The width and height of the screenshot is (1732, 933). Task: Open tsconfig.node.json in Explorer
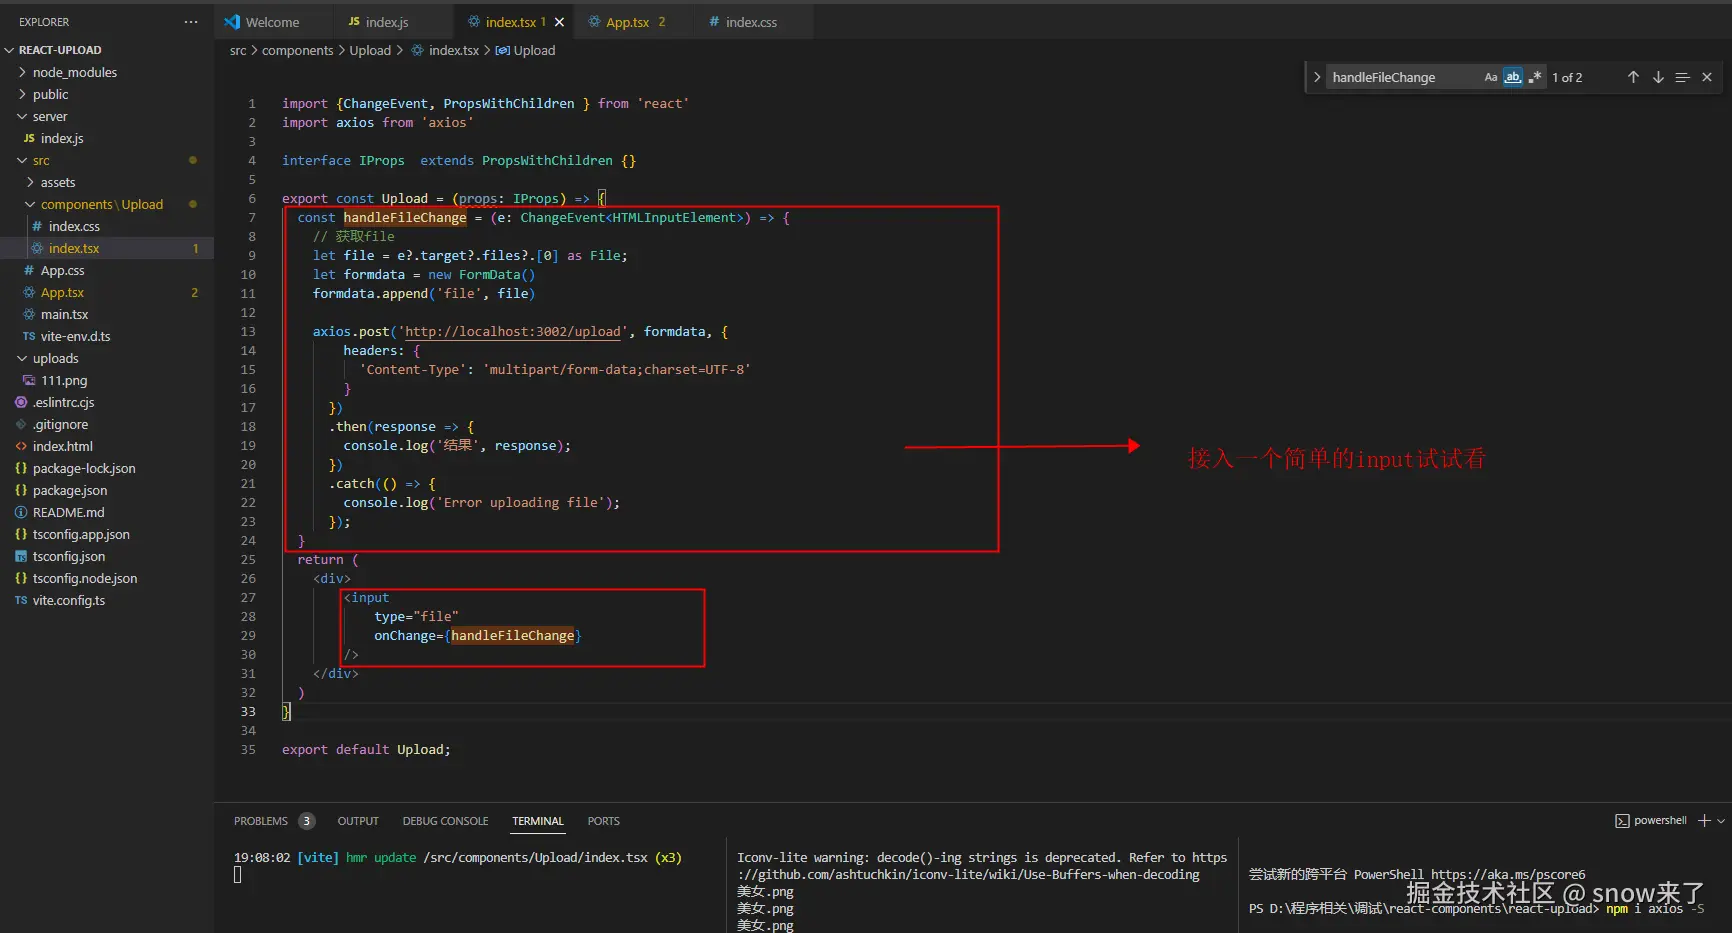85,578
